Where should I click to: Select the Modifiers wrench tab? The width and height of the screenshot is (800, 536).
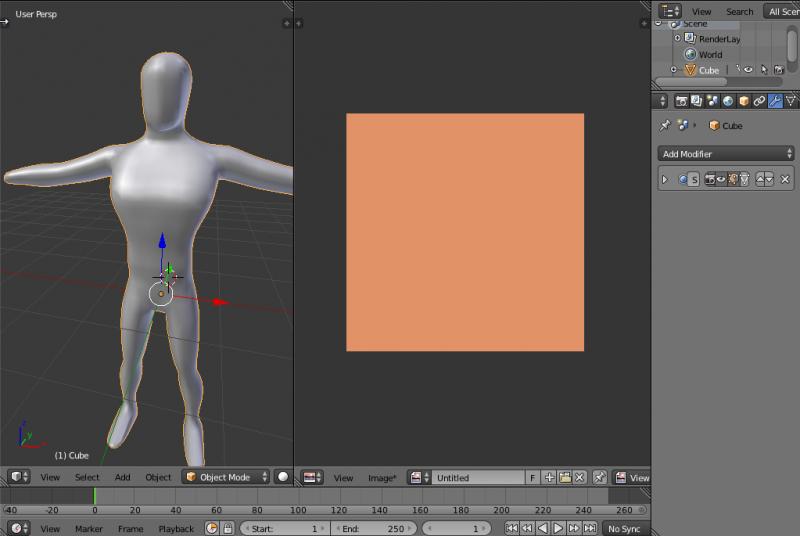click(x=775, y=101)
